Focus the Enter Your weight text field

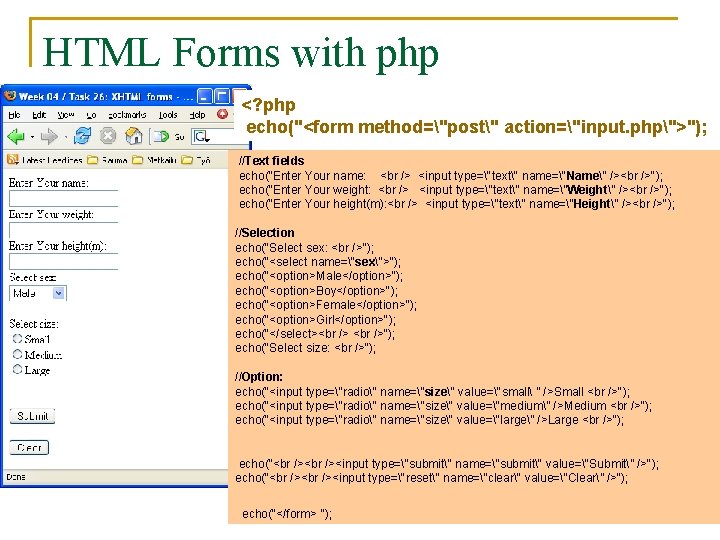[63, 230]
